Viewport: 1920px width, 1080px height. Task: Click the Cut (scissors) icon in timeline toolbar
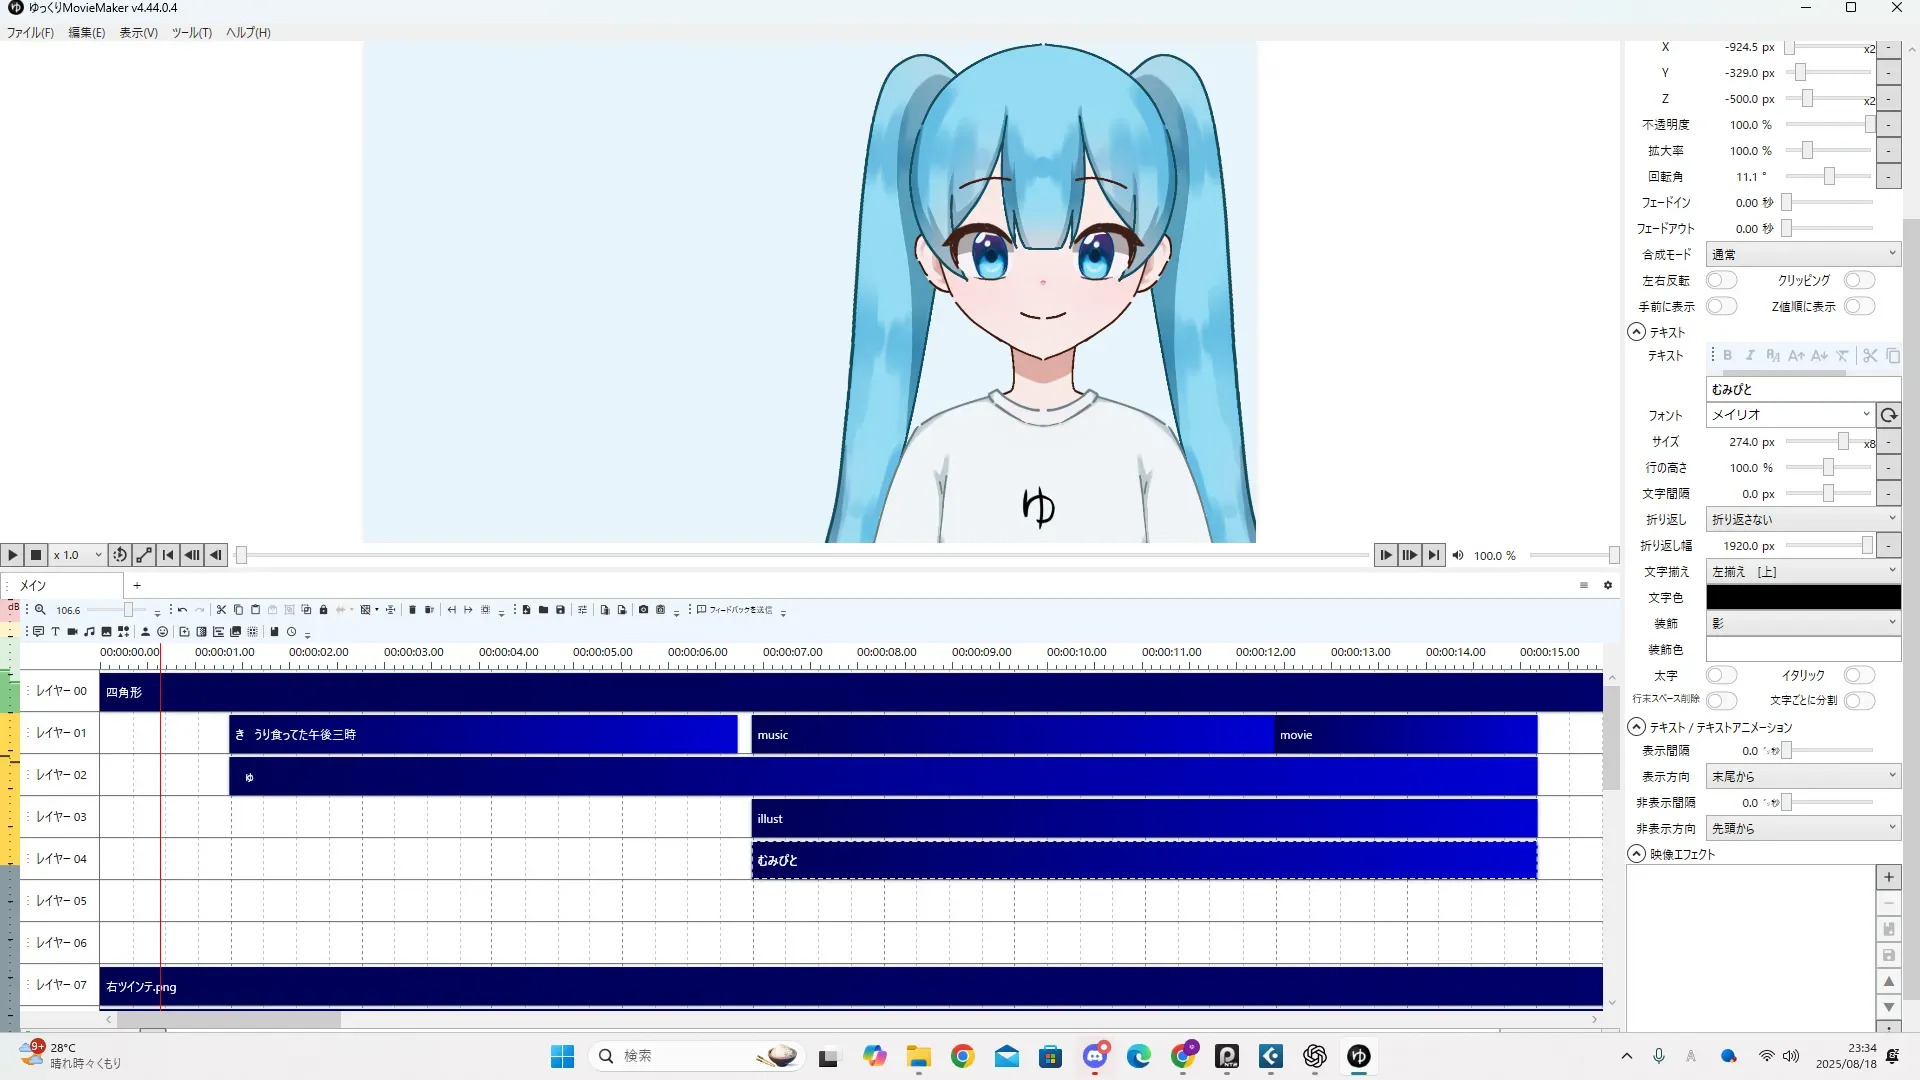pos(222,610)
